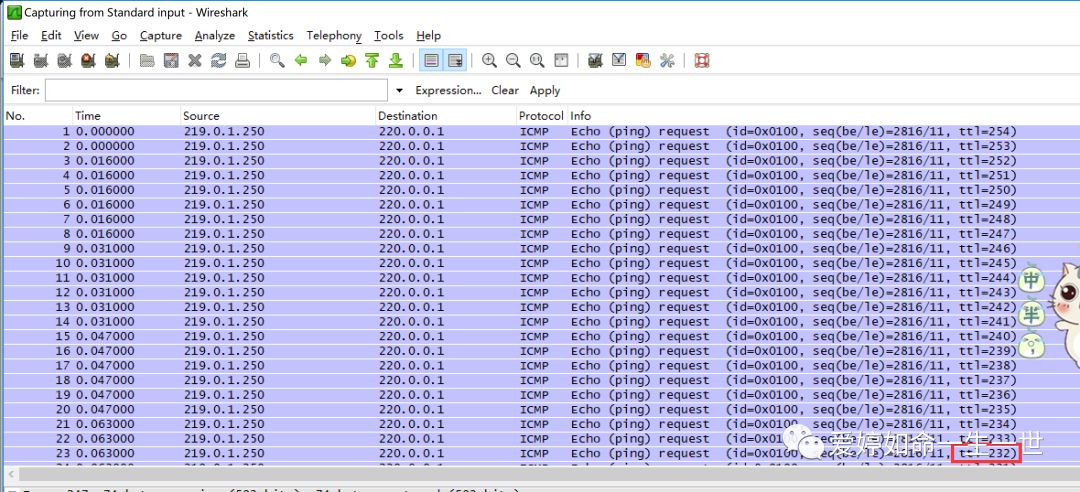The height and width of the screenshot is (492, 1080).
Task: Edit capture filters icon
Action: pyautogui.click(x=596, y=61)
